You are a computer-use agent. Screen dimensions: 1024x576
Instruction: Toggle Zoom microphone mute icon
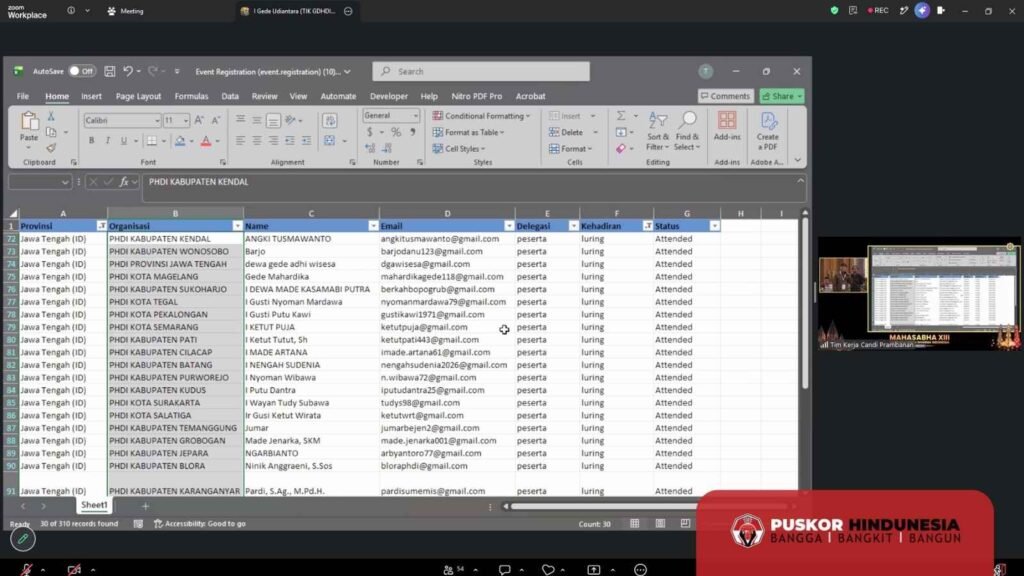27,569
